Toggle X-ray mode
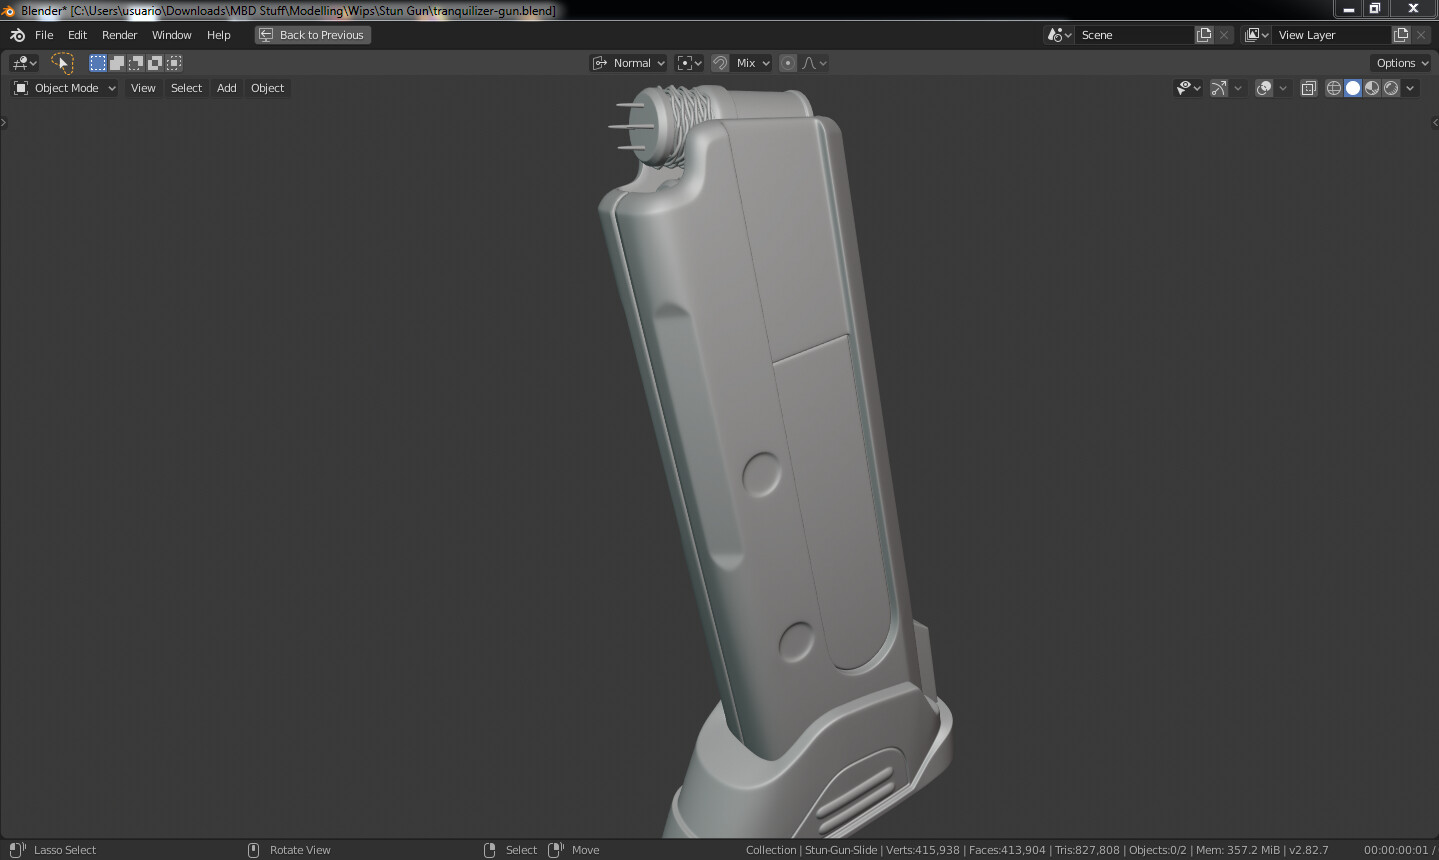The width and height of the screenshot is (1439, 860). click(x=1308, y=88)
